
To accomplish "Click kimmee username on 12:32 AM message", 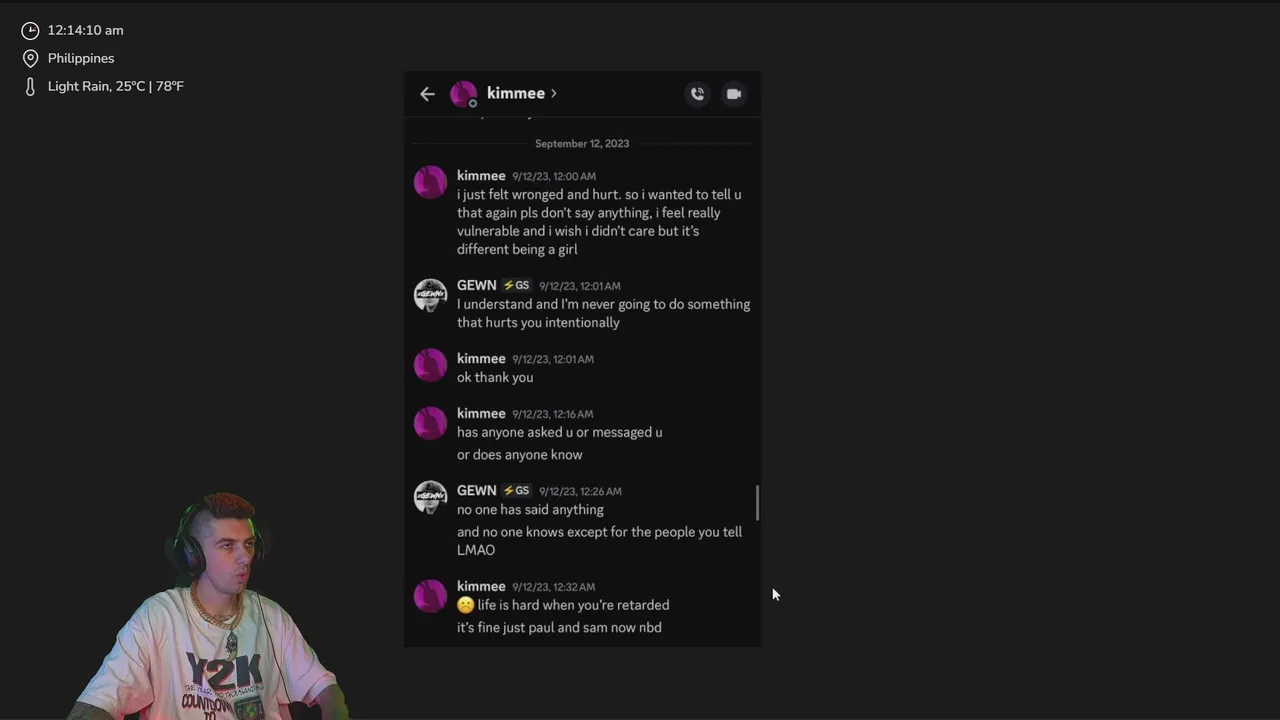I will click(481, 587).
